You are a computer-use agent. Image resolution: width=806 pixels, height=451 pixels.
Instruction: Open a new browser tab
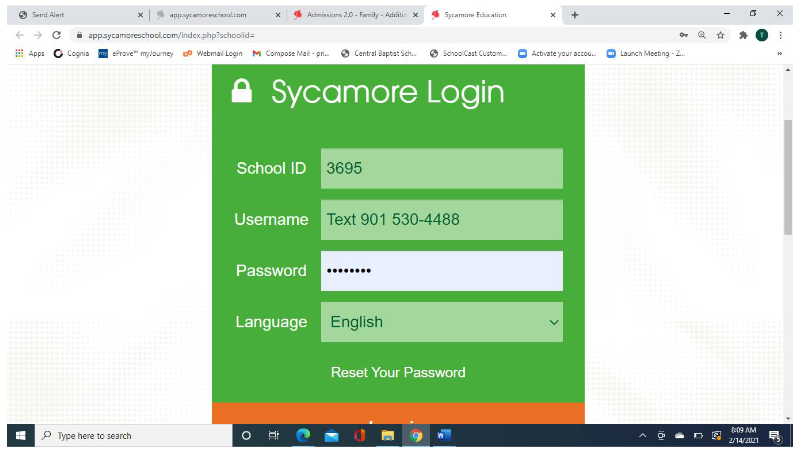point(575,15)
